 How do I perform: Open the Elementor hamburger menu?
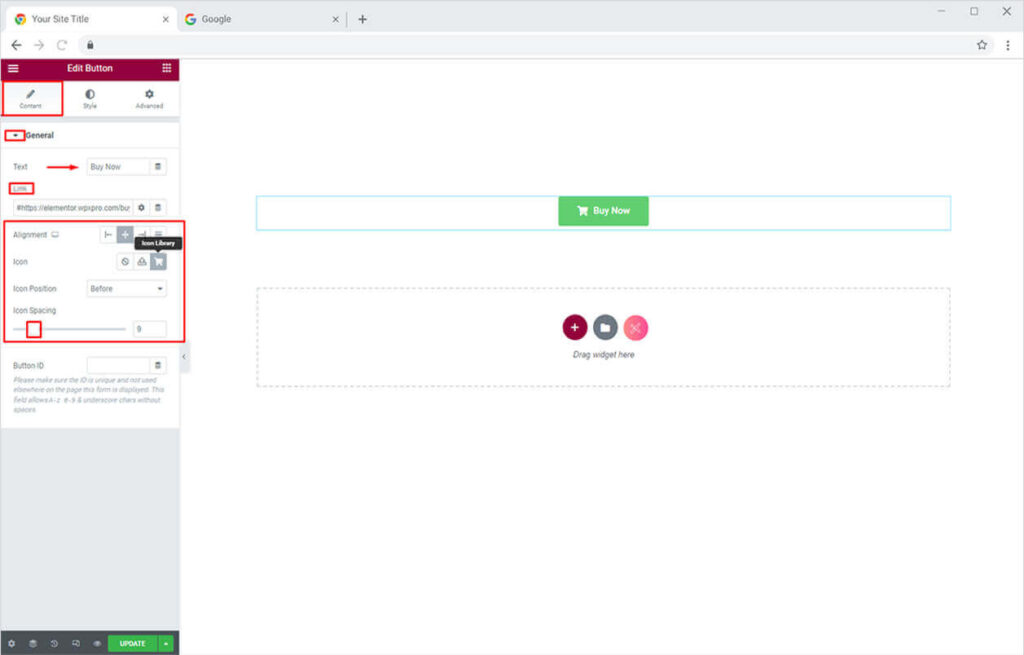pos(13,68)
